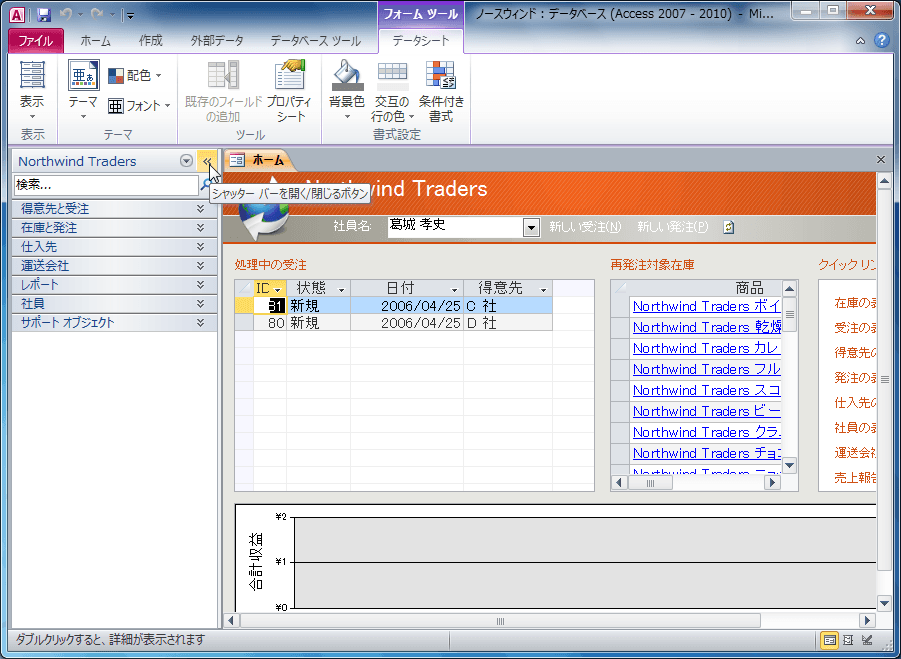Screen dimensions: 901x659
Task: Open Northwind Traders 乾燥 product link
Action: tap(706, 327)
